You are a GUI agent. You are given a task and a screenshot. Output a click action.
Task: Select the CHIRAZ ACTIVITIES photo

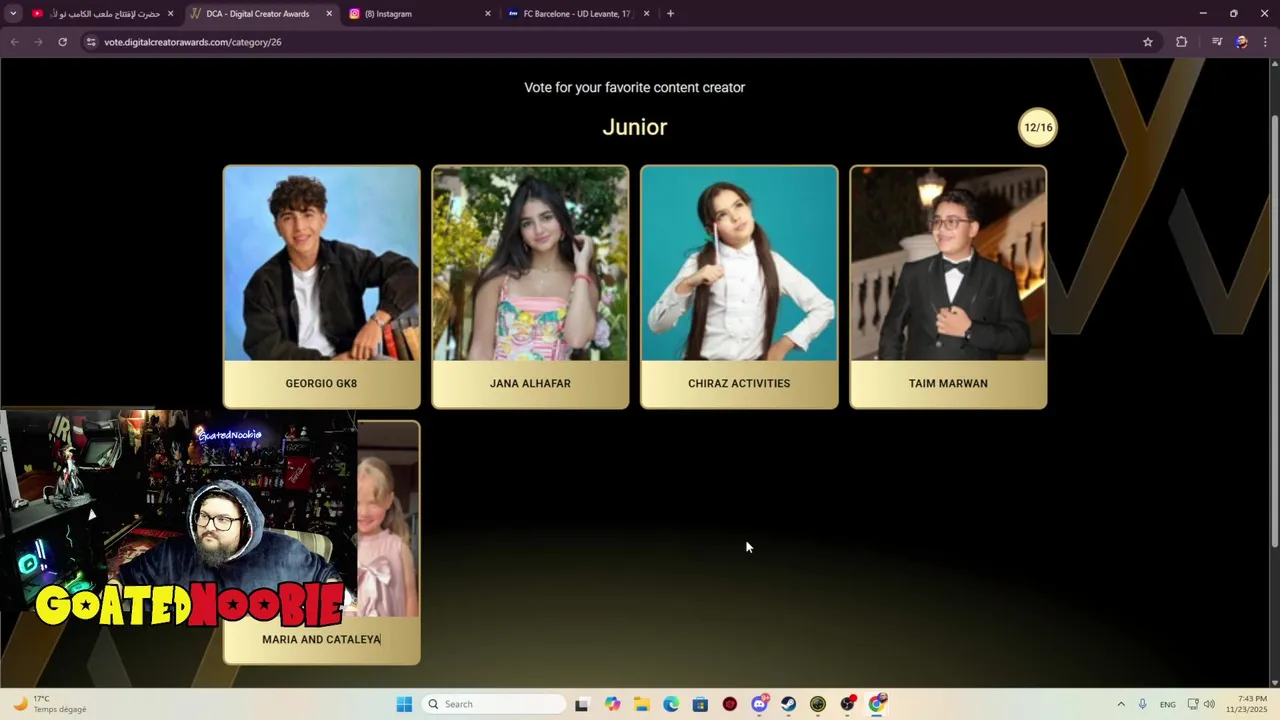point(739,263)
